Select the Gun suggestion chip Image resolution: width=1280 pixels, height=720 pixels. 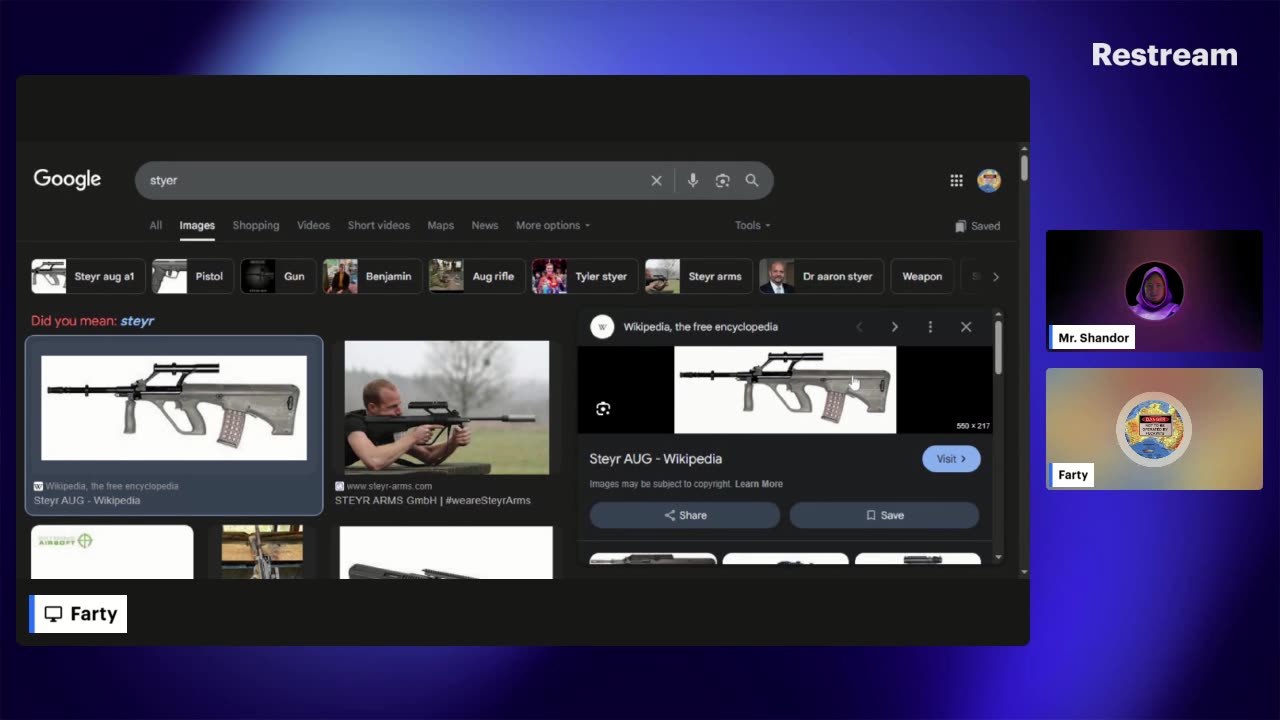pyautogui.click(x=278, y=277)
